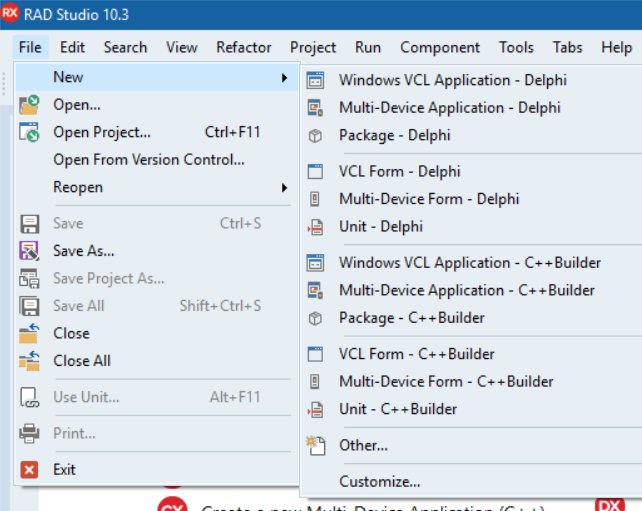Click the Unit - Delphi icon
Viewport: 642px width, 511px height.
[316, 227]
